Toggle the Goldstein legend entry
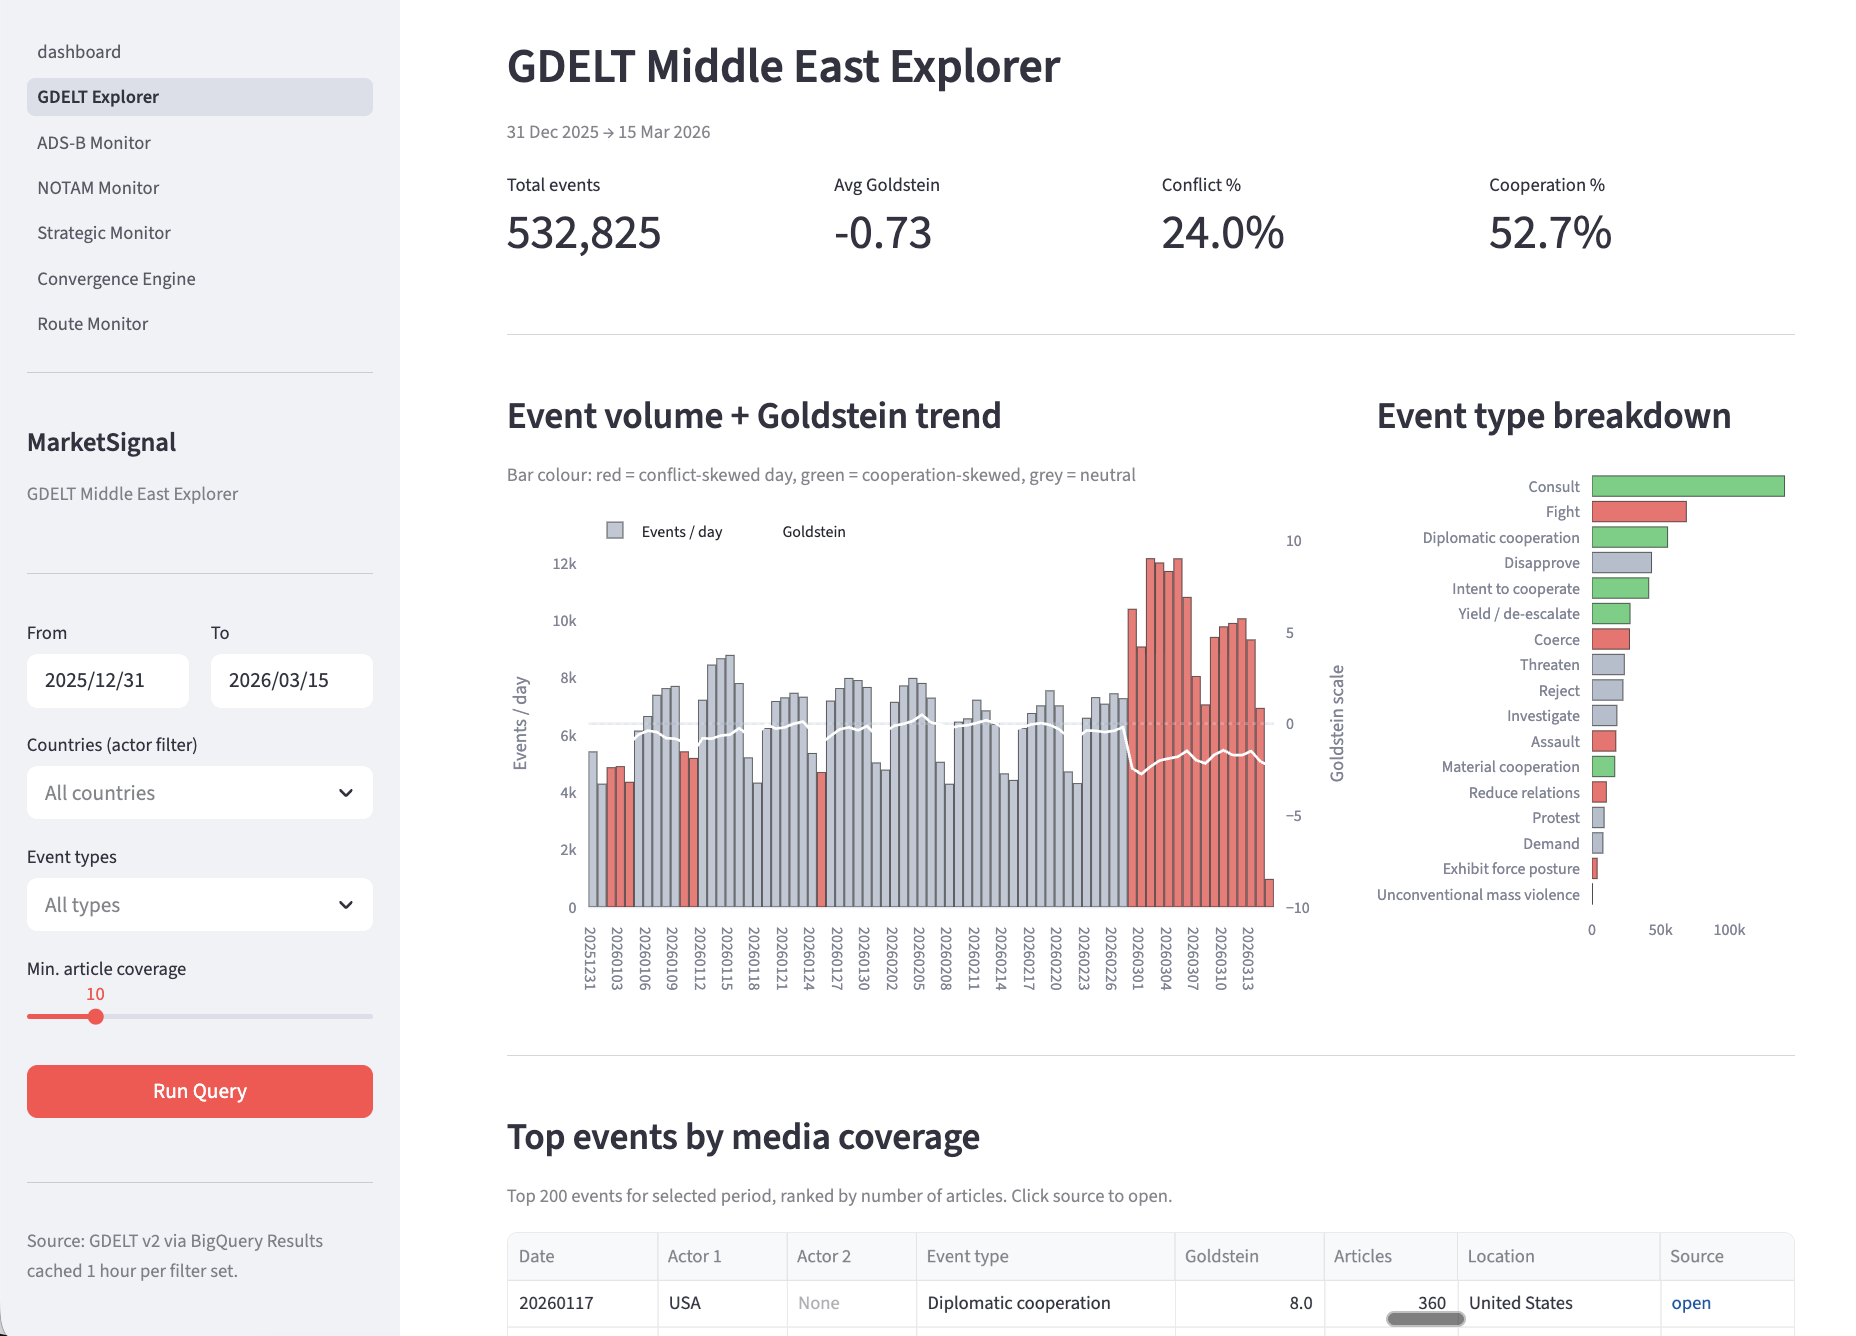The width and height of the screenshot is (1856, 1336). (x=814, y=531)
